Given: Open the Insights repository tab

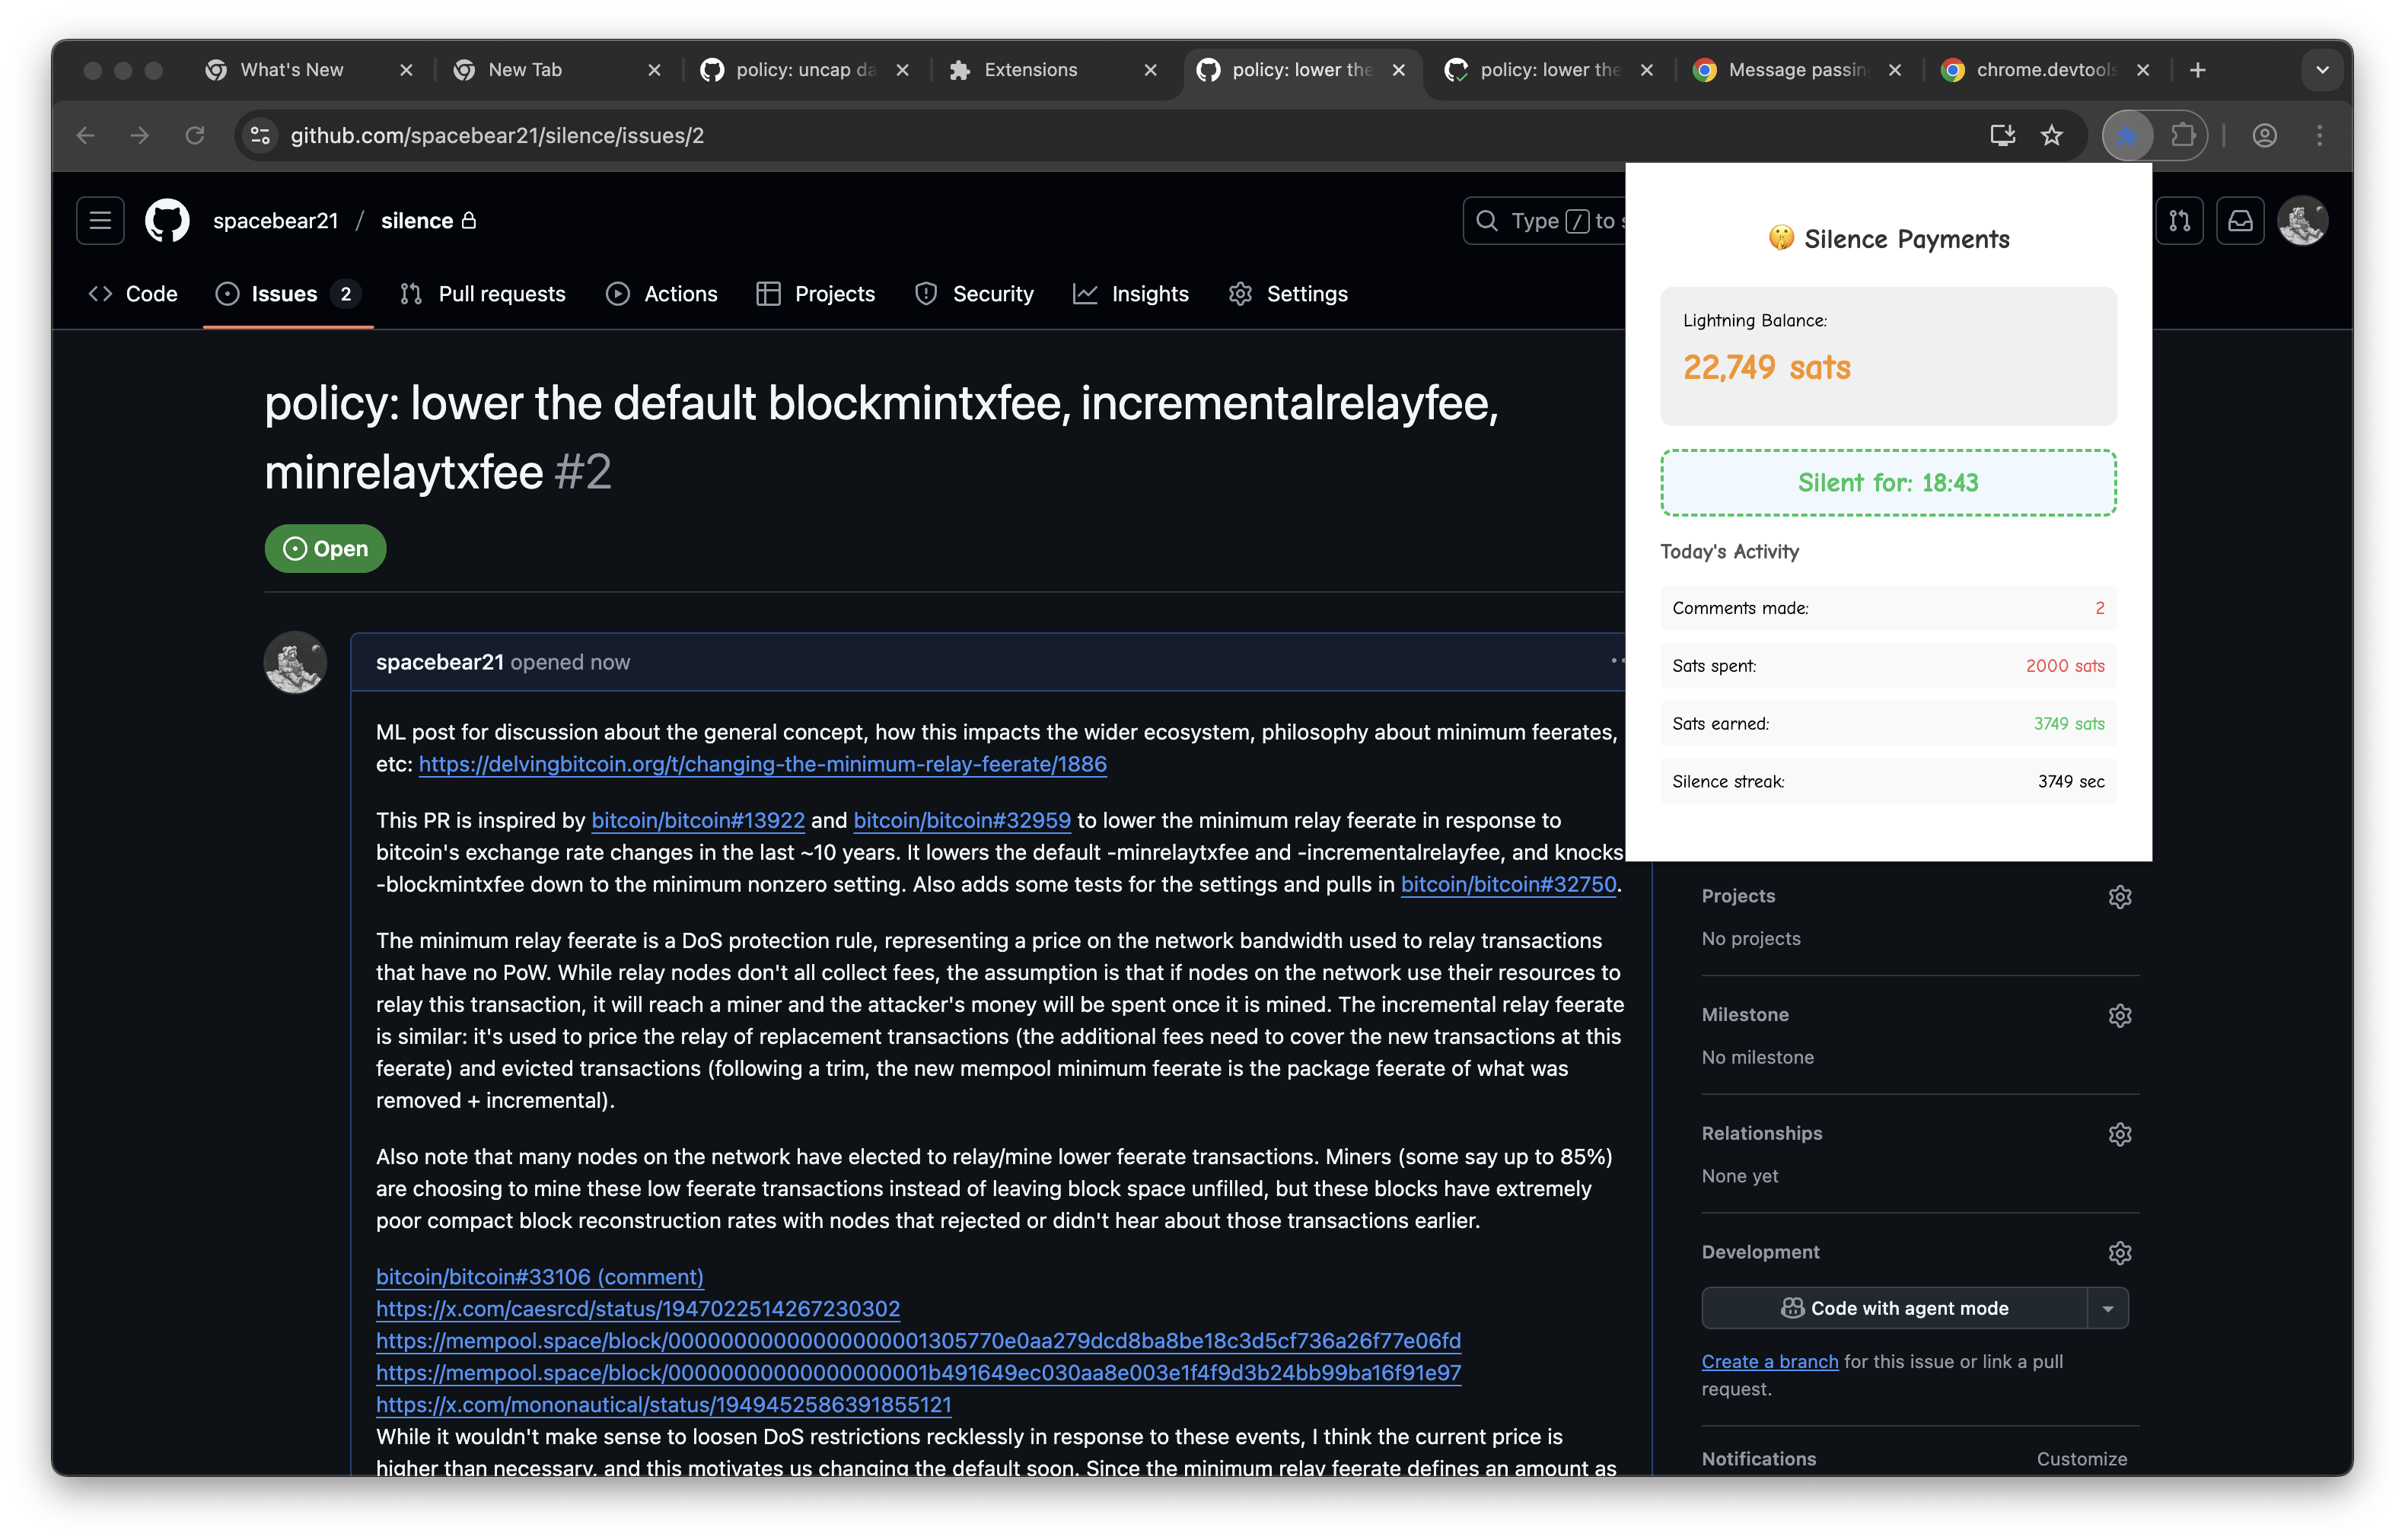Looking at the screenshot, I should pos(1131,294).
